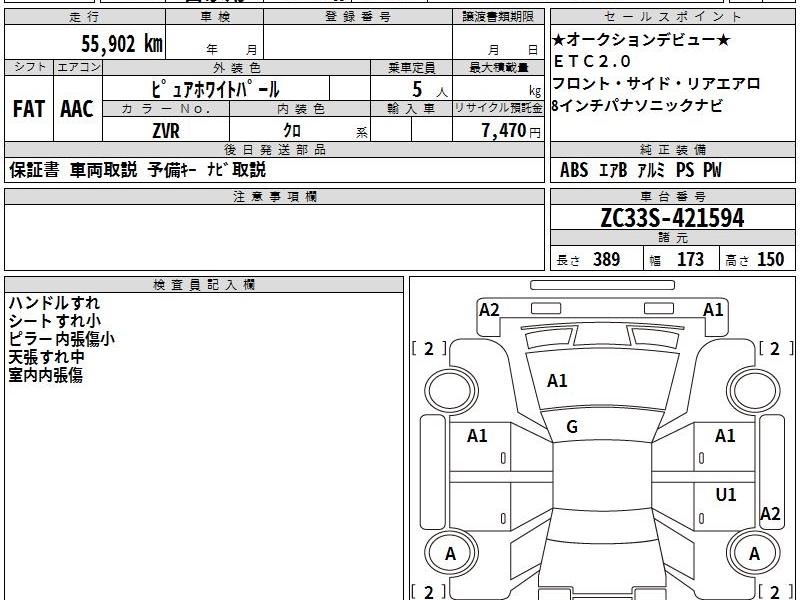Click the 内装色 header
The image size is (800, 600).
click(x=300, y=109)
